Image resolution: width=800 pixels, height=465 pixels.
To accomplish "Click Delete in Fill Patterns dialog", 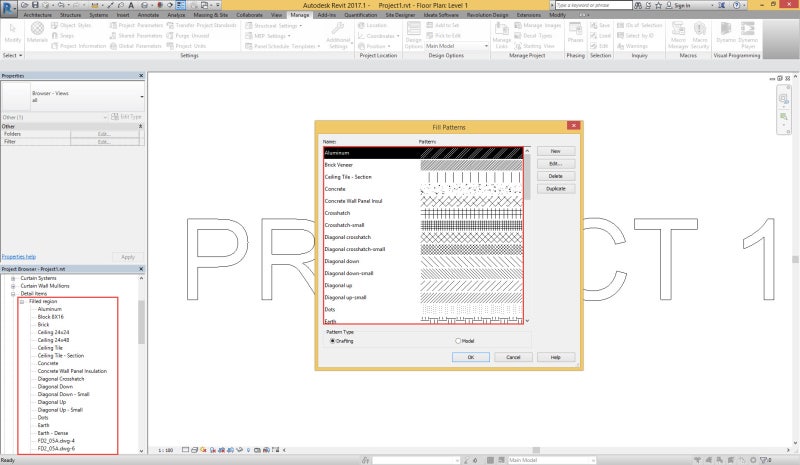I will pos(556,176).
